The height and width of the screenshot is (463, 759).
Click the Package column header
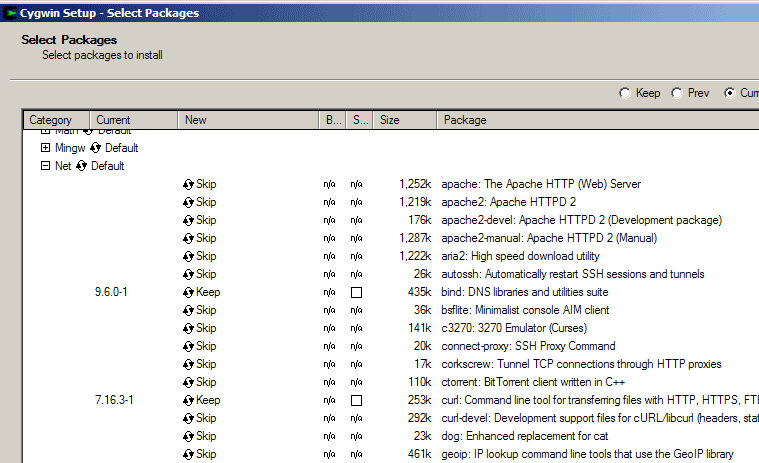(598, 120)
